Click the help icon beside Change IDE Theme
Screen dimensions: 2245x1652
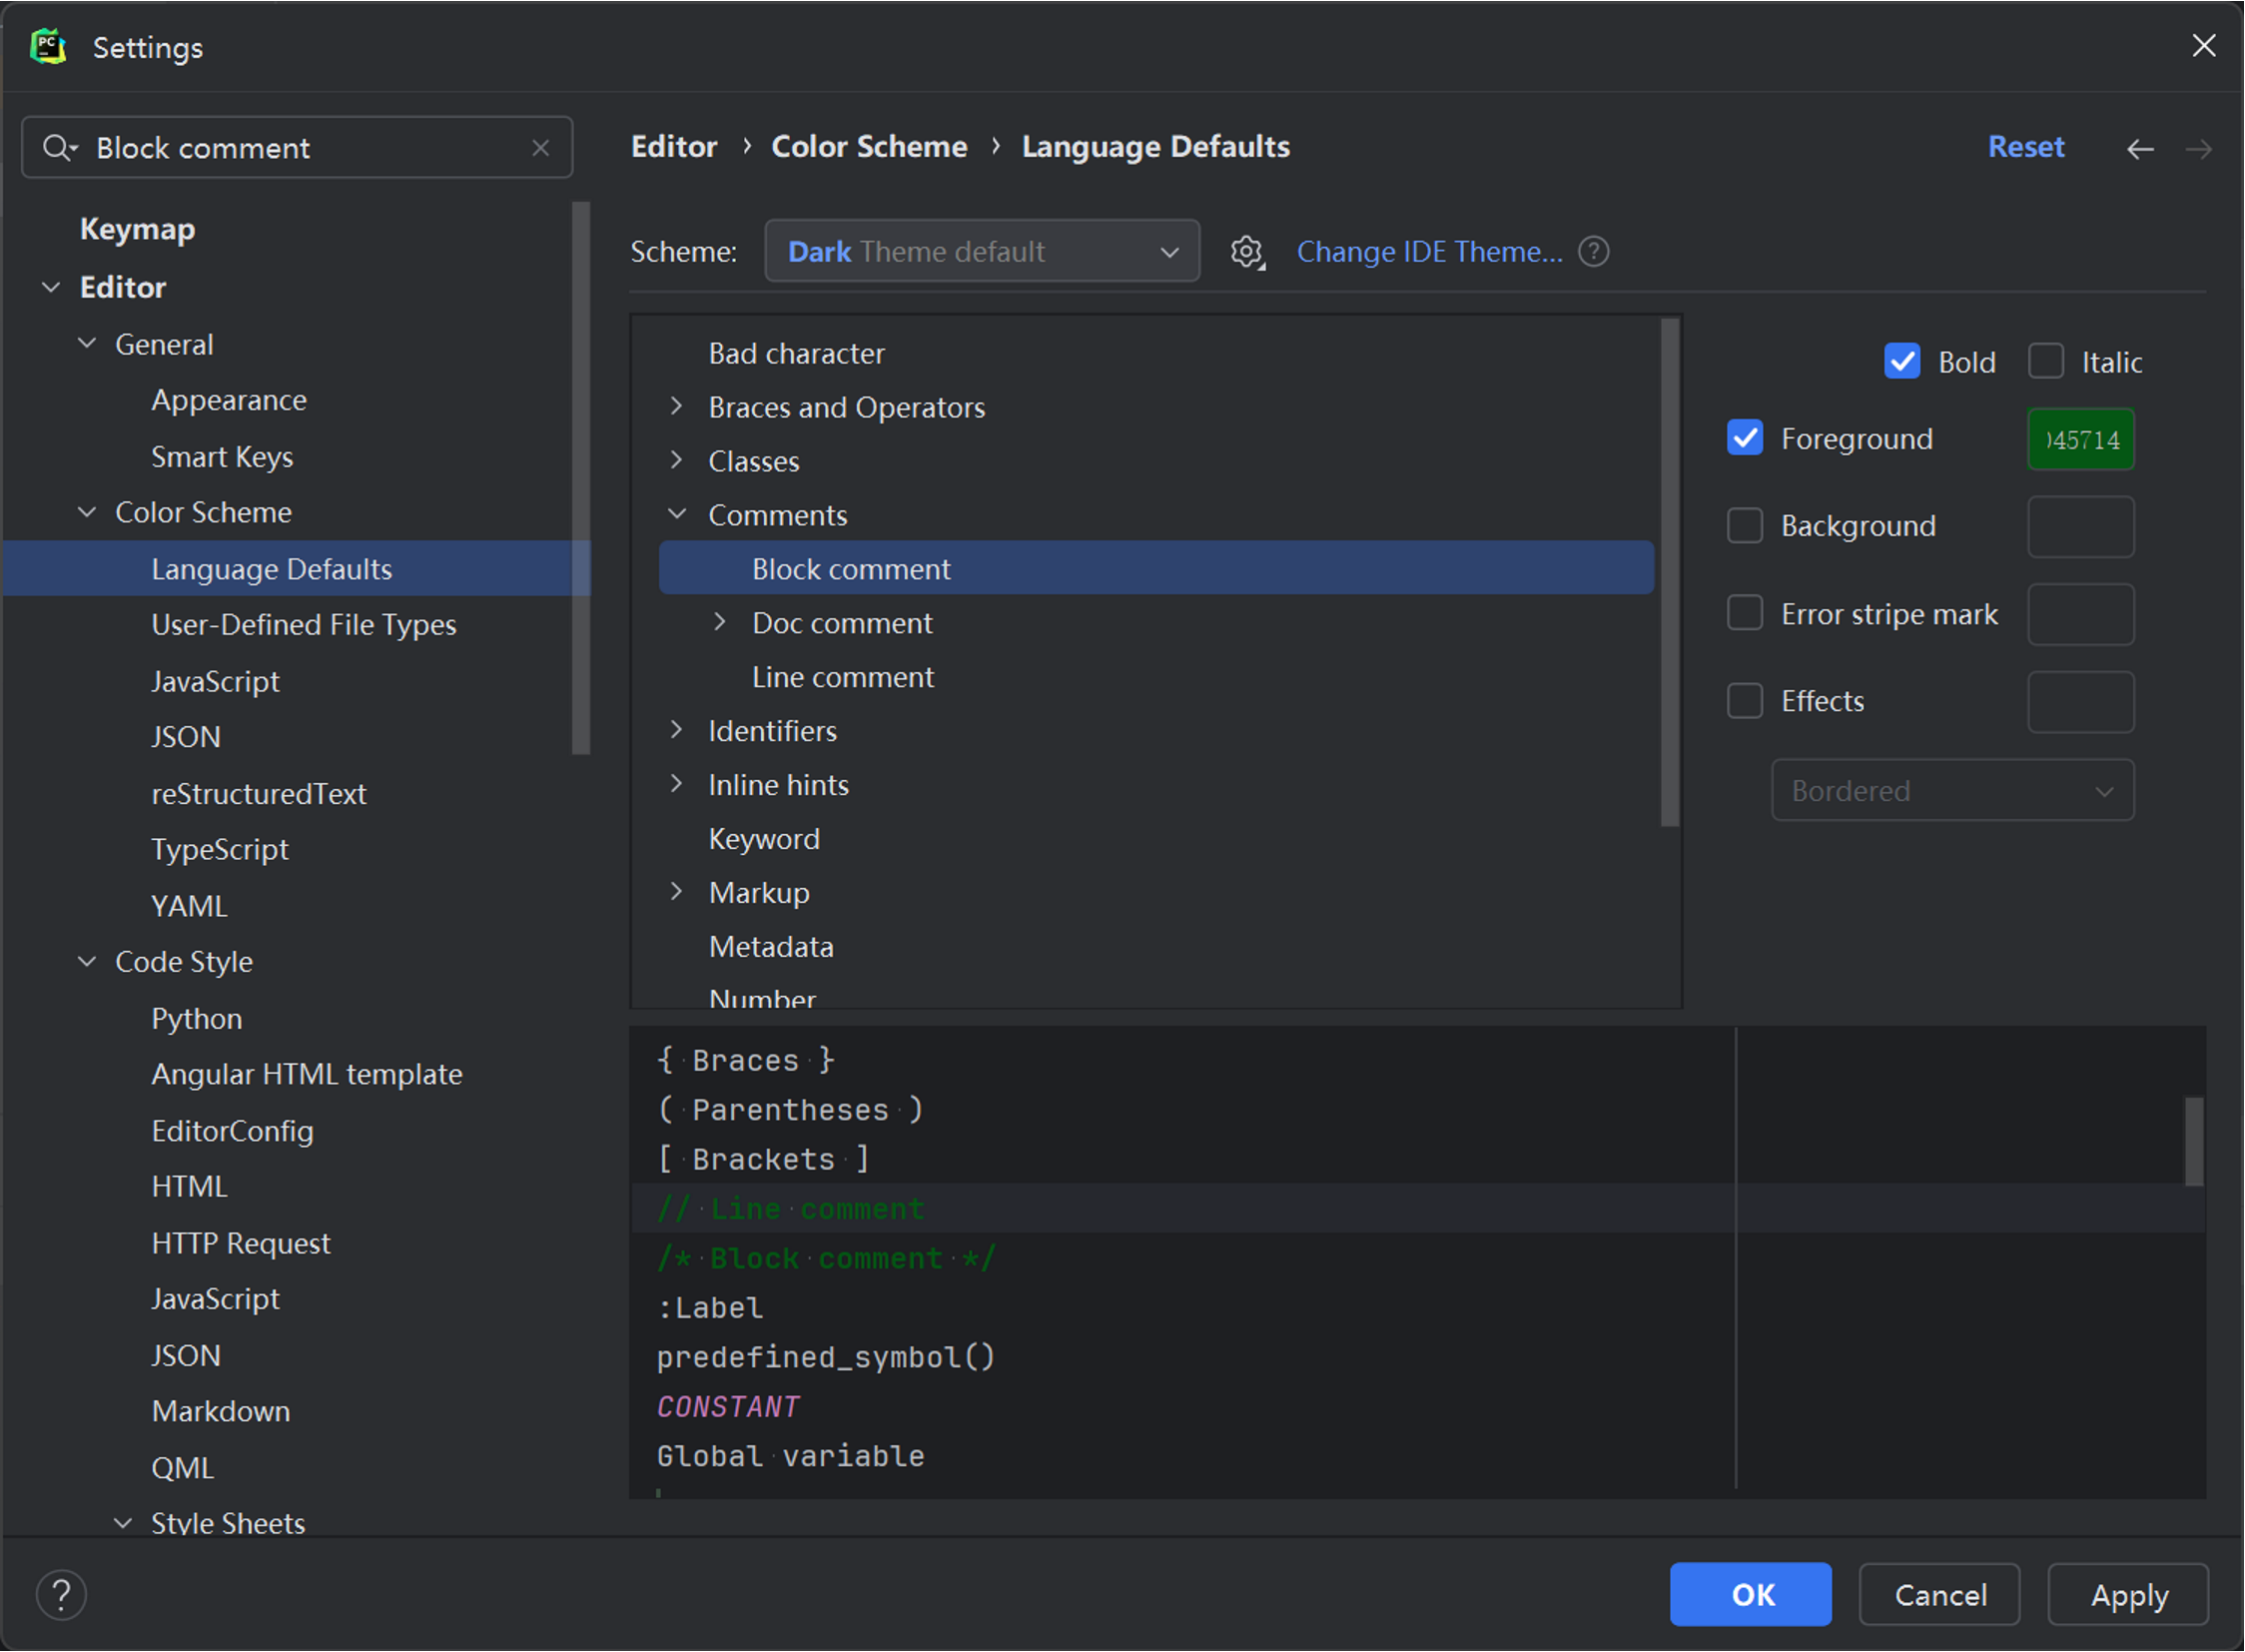pos(1593,252)
